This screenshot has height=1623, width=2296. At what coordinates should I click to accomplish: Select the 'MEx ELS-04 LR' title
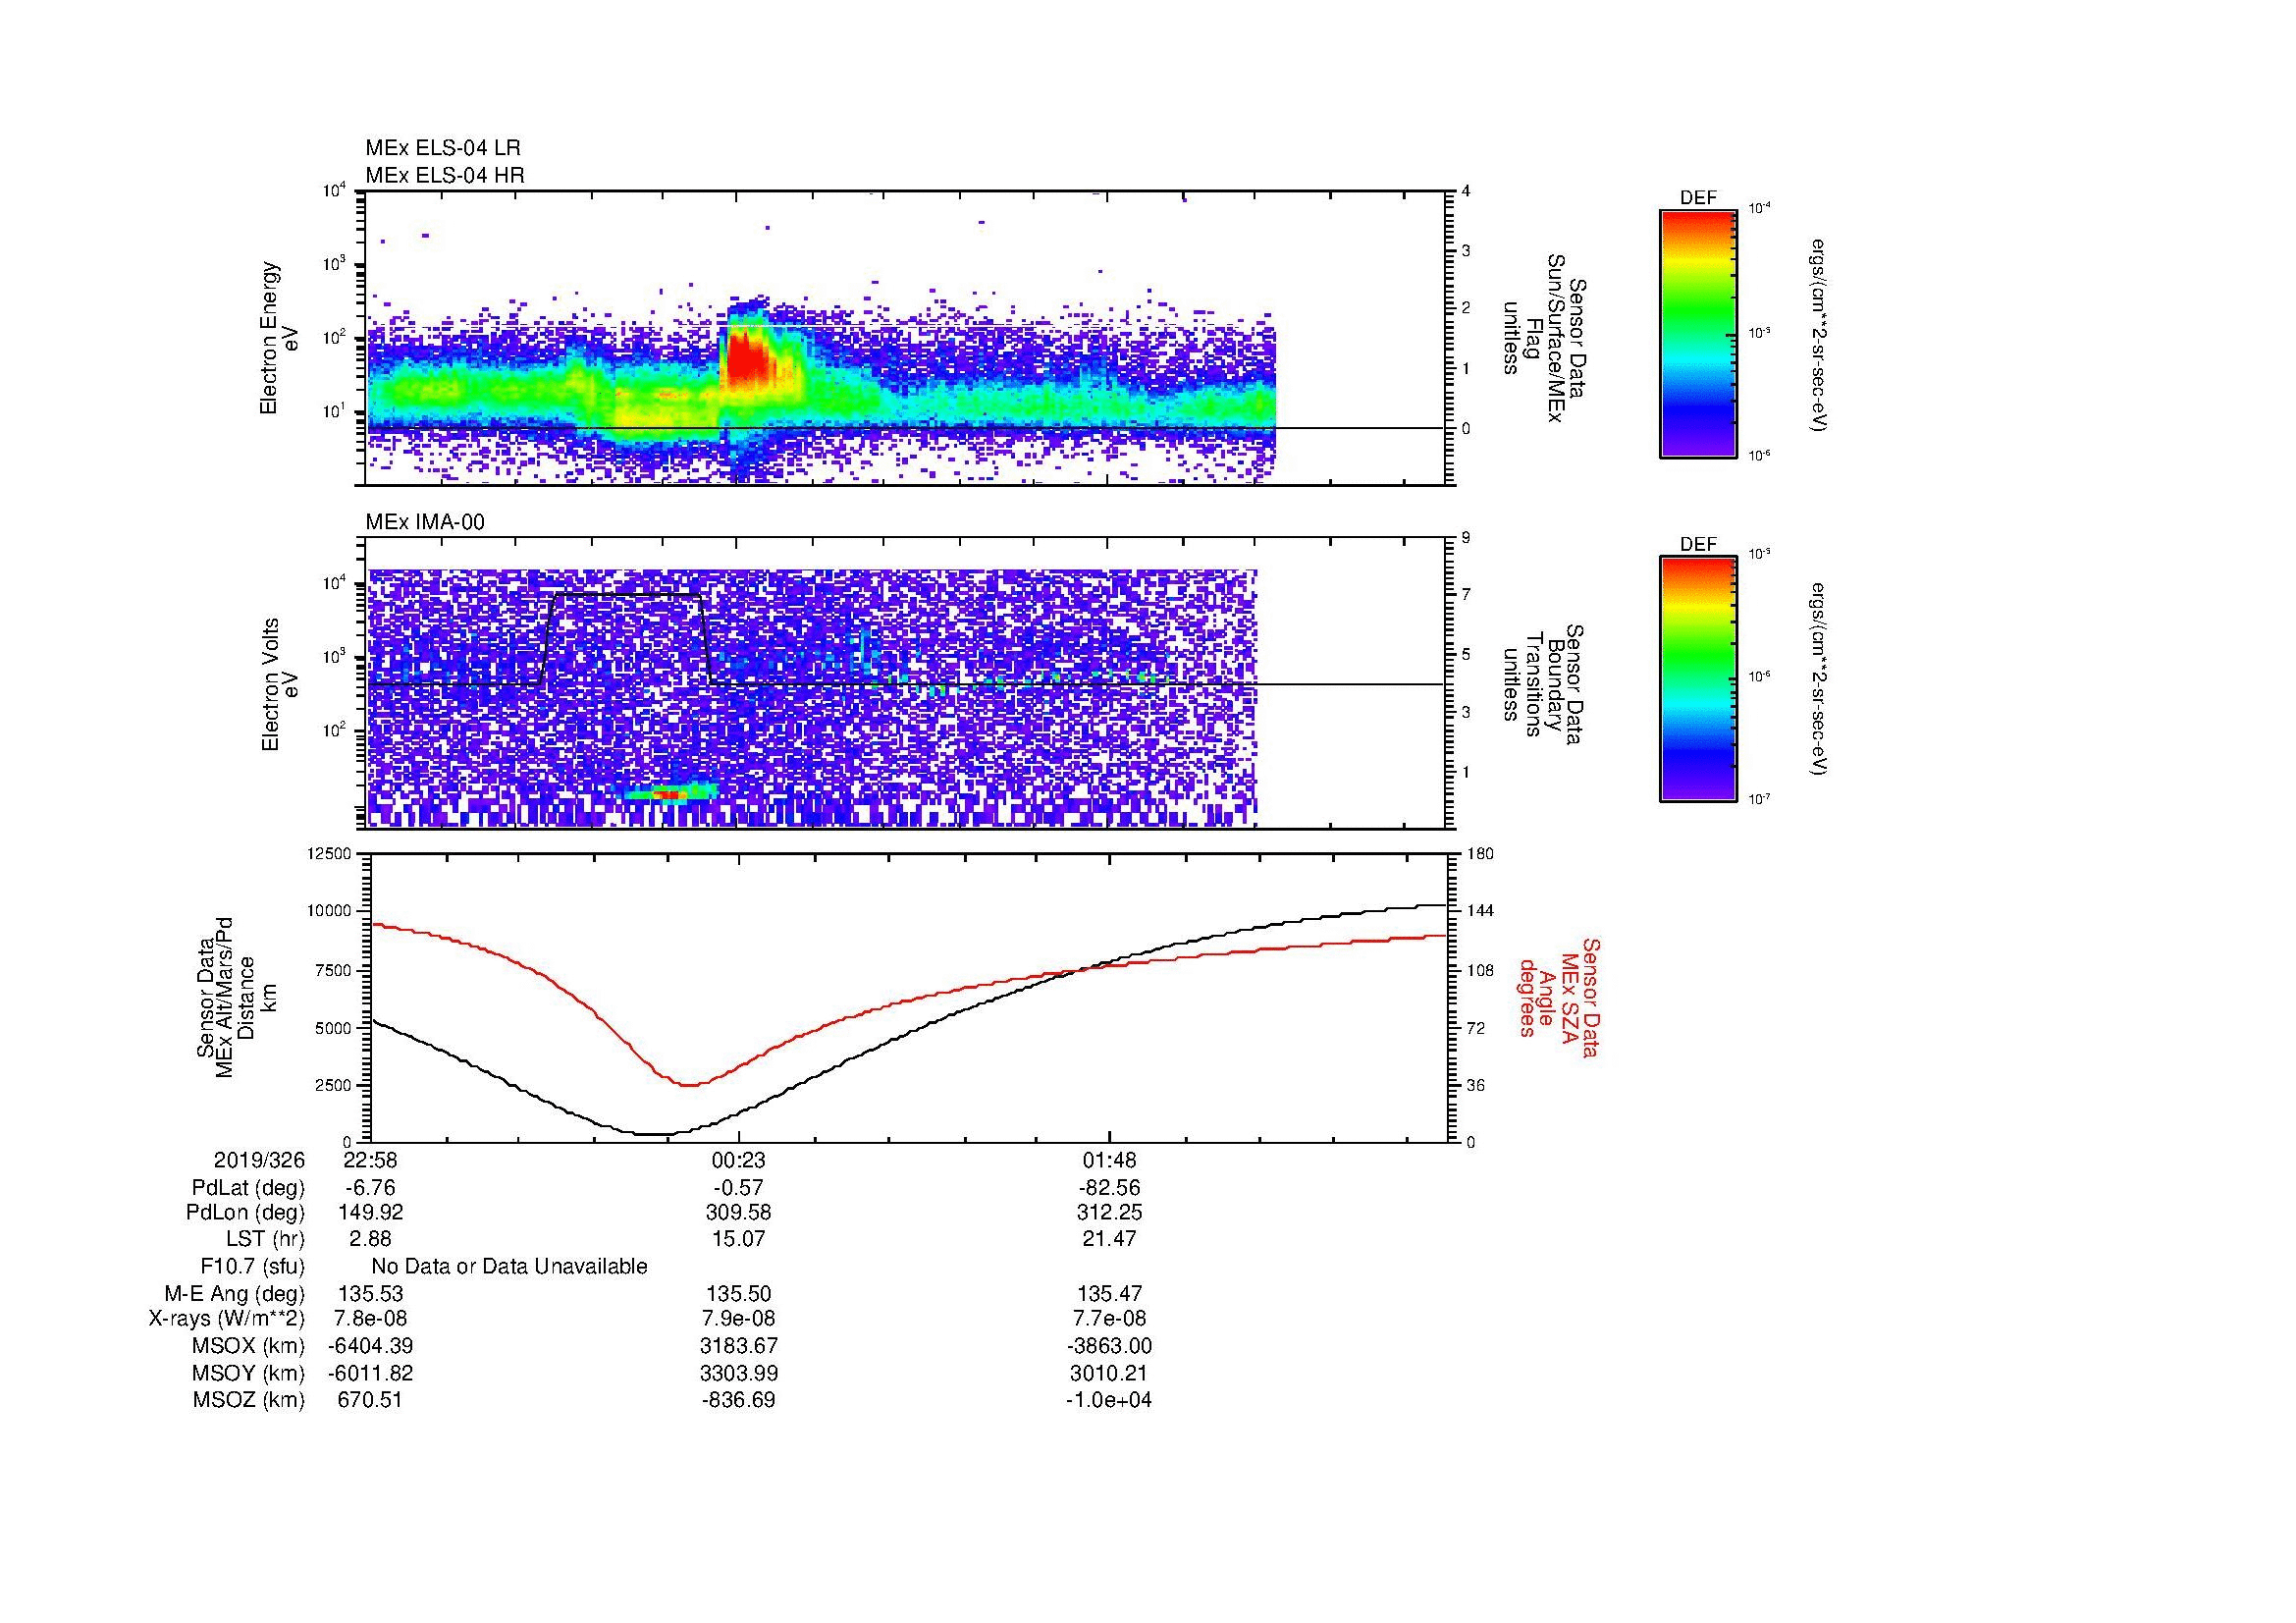coord(443,148)
